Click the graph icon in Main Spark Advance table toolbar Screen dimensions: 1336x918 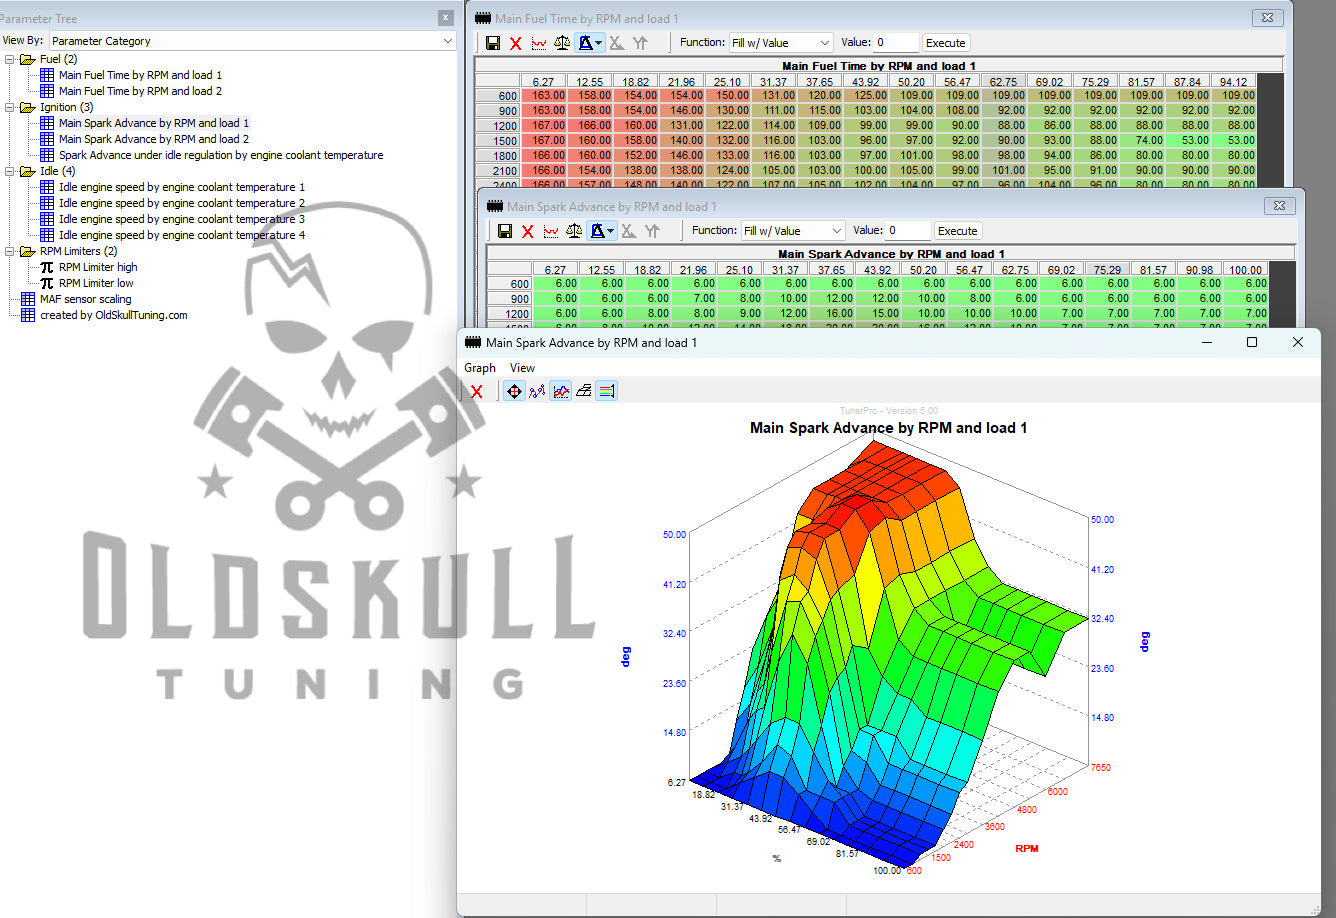[551, 231]
